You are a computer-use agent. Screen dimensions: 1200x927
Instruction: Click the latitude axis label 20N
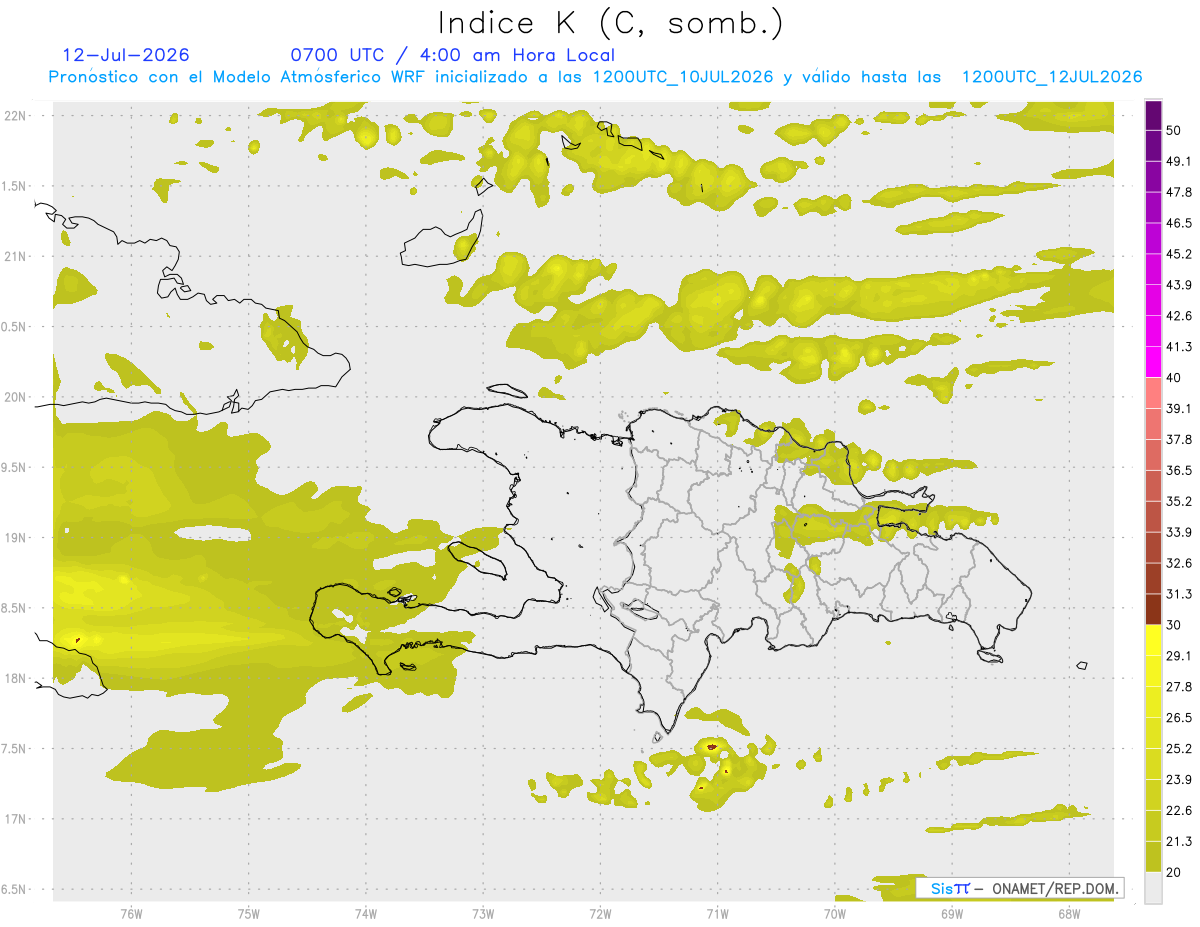pos(16,397)
